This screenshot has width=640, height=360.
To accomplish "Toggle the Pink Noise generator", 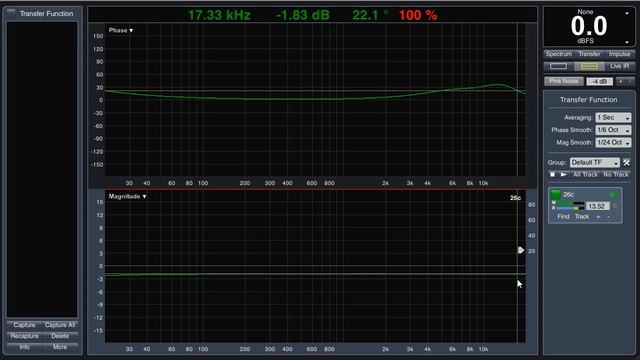I will [x=564, y=81].
